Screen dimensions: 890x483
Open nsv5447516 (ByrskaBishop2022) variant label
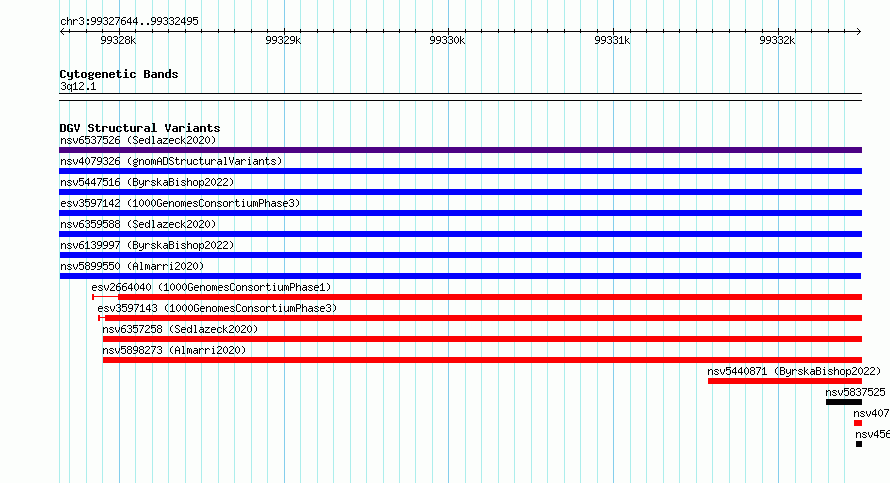click(147, 182)
